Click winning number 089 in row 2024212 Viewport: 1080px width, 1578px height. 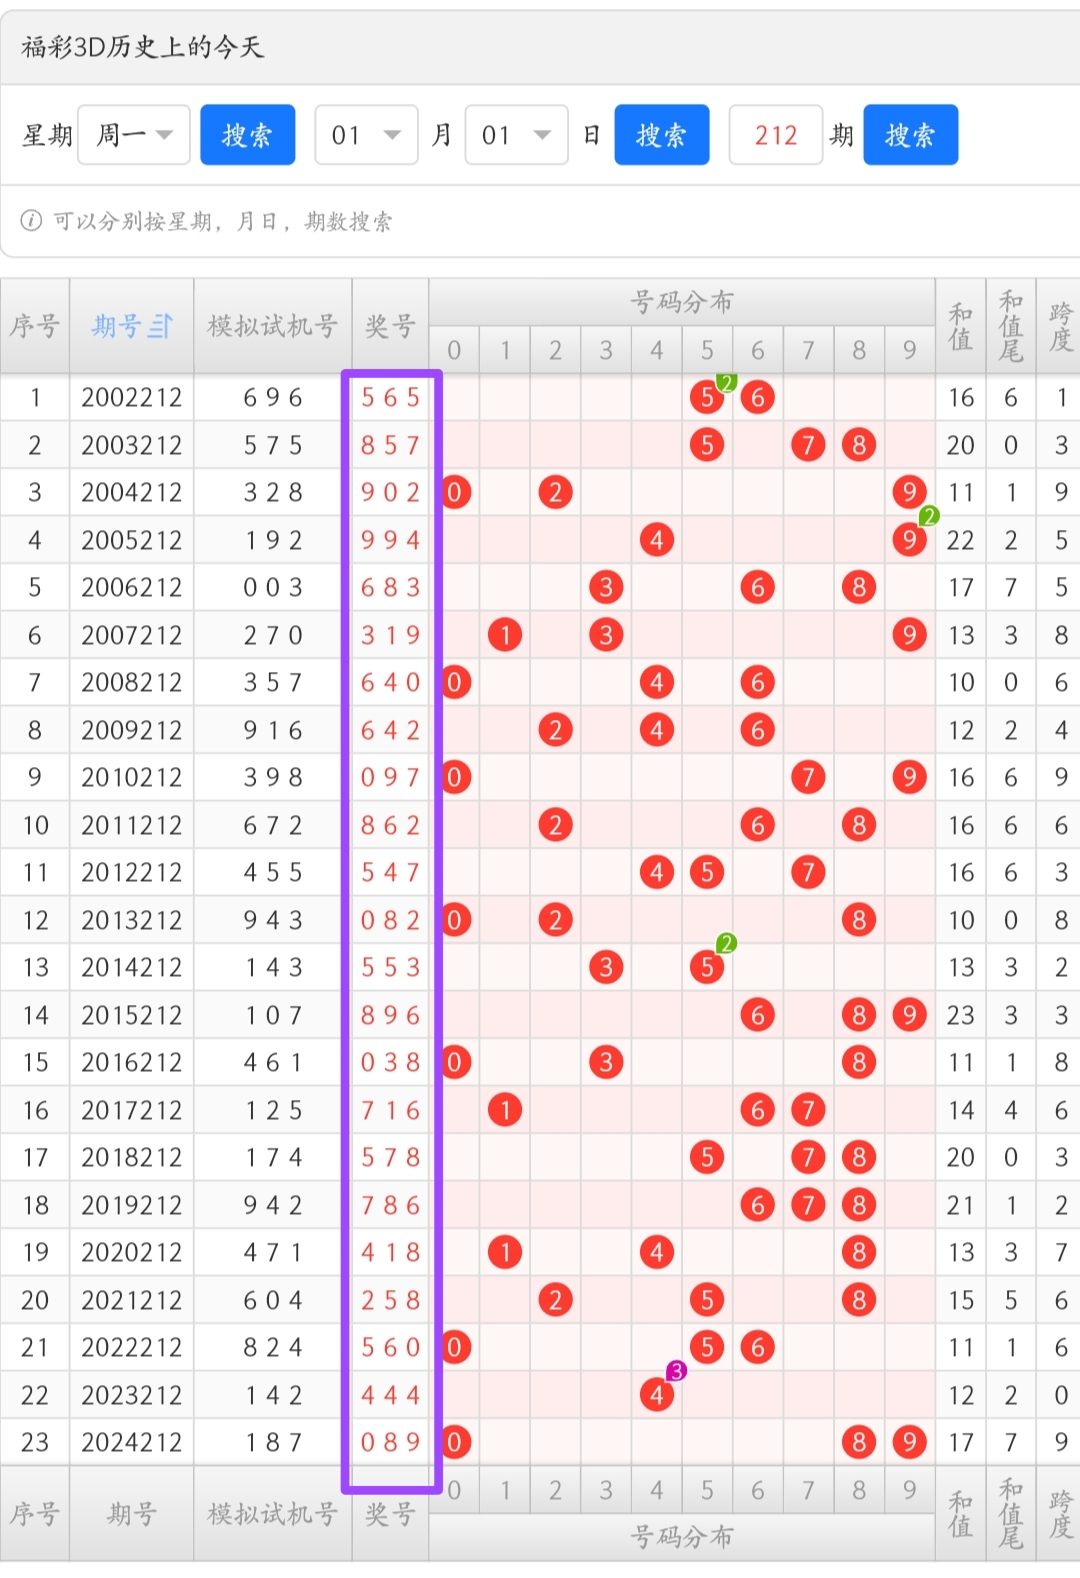pos(391,1443)
